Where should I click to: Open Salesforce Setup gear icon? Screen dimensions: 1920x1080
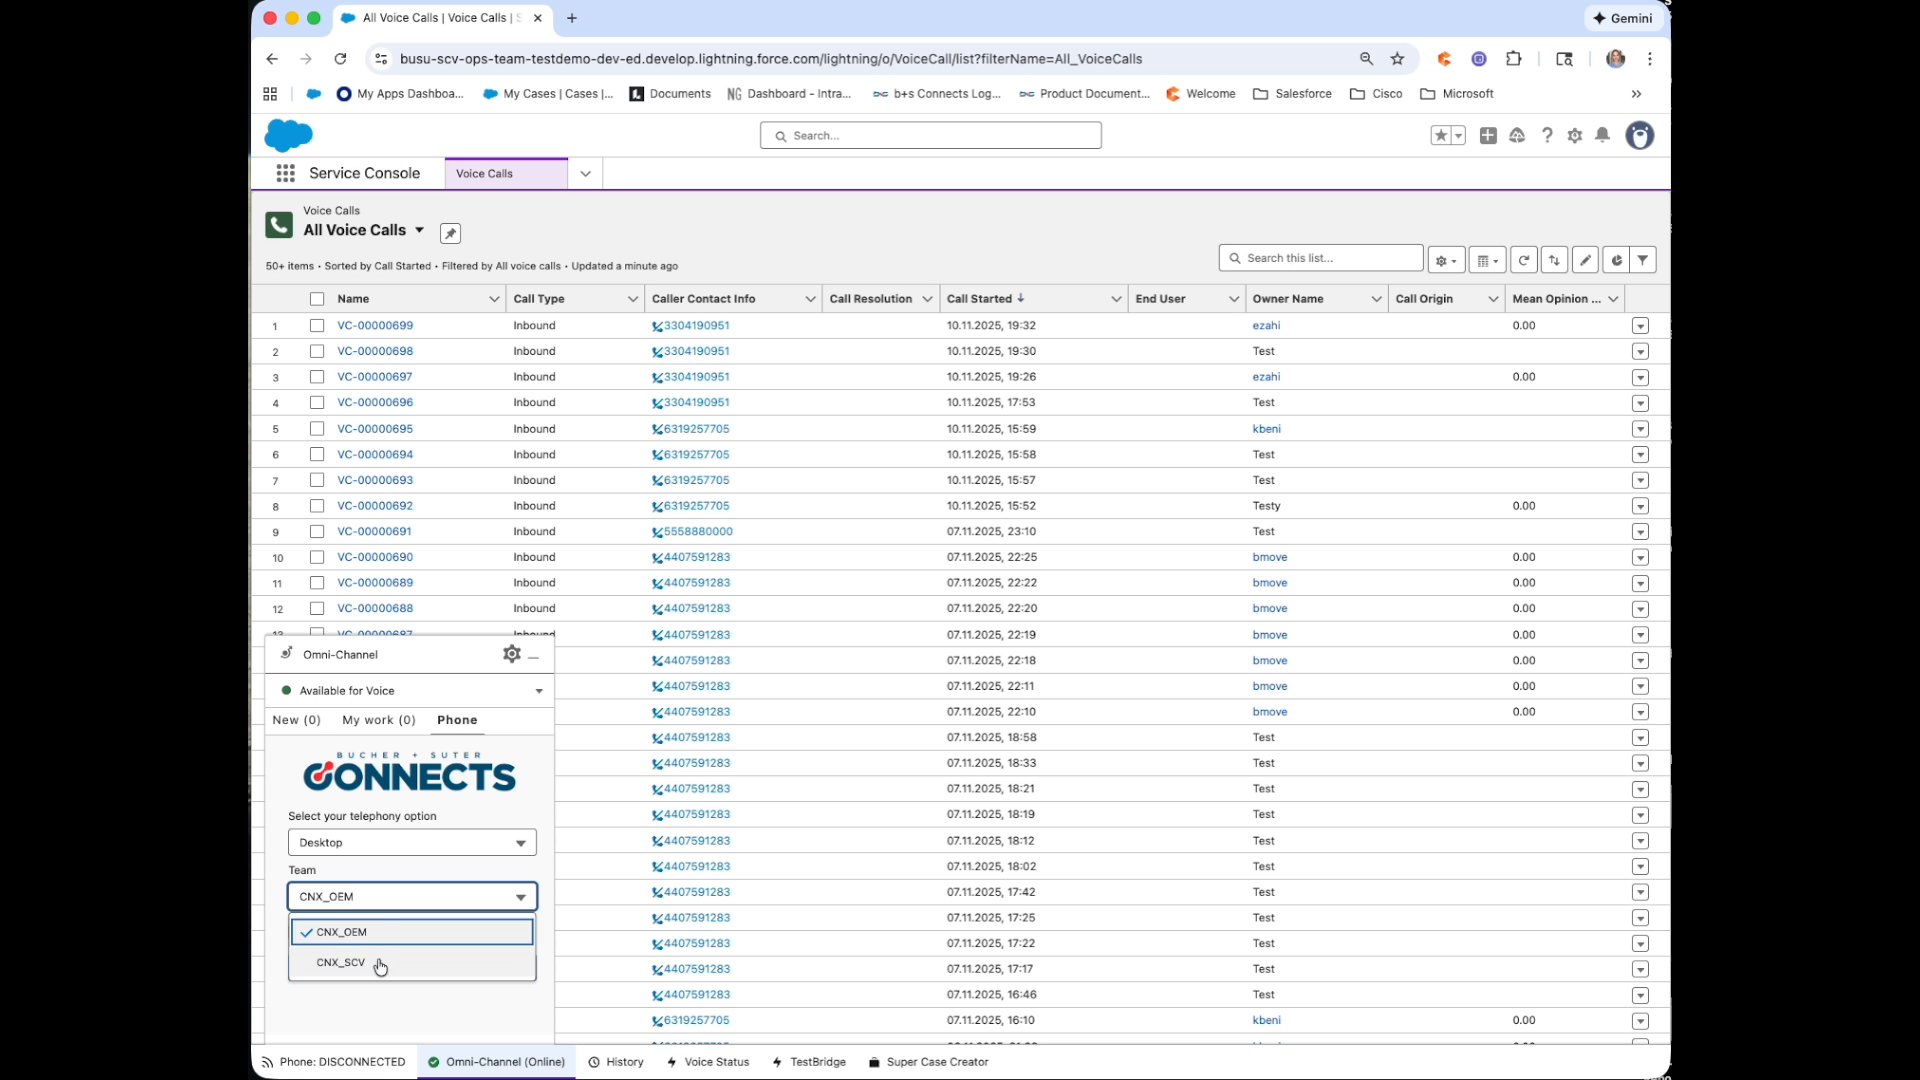[x=1575, y=136]
